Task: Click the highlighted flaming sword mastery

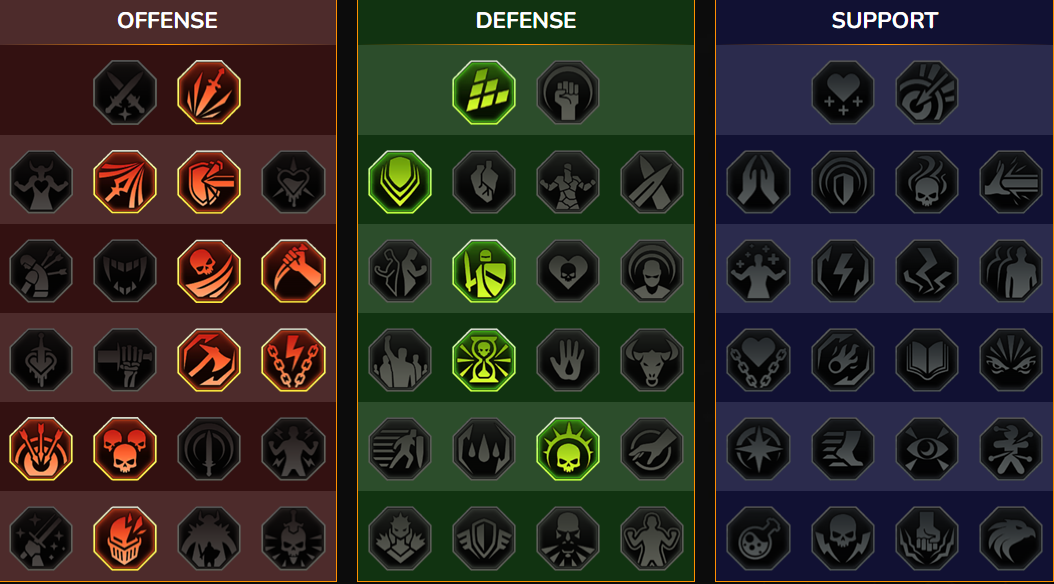Action: point(209,93)
